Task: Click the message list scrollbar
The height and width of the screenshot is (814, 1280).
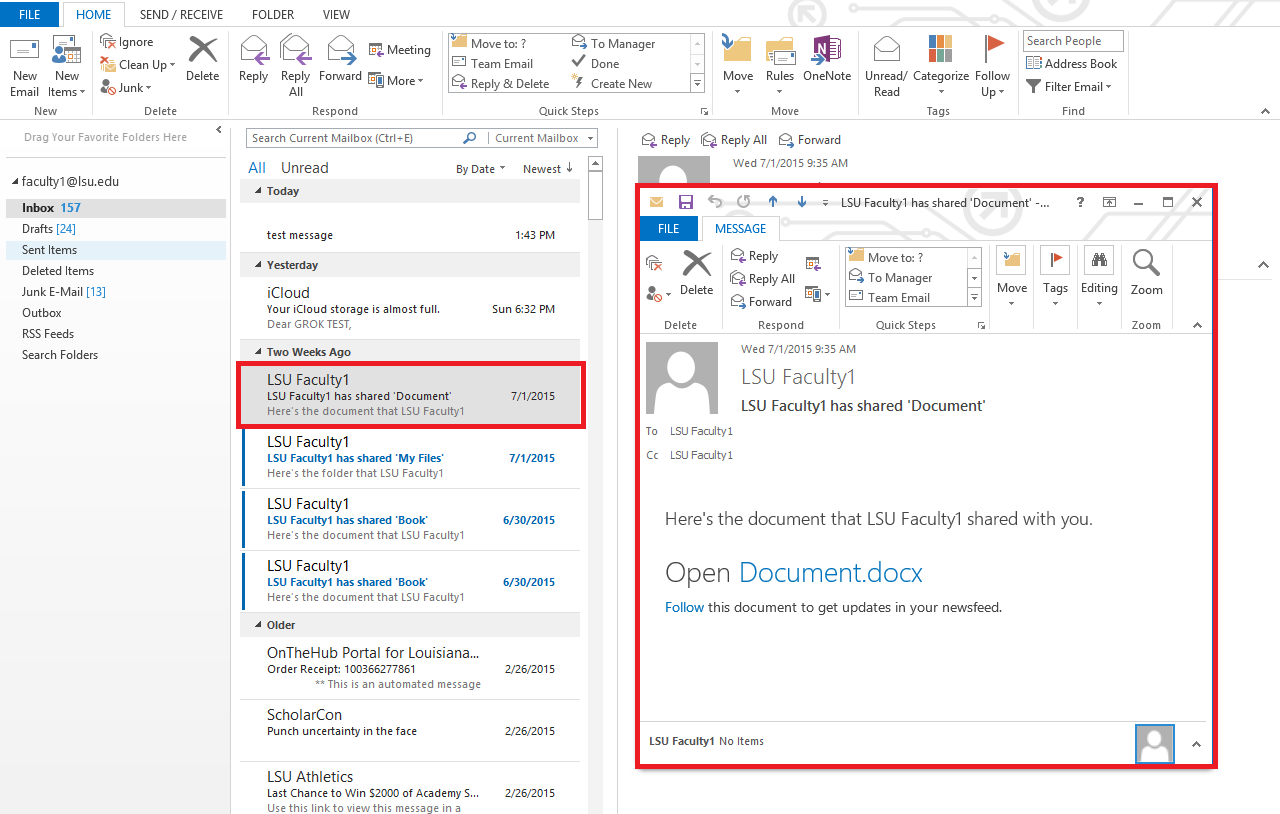Action: pos(596,195)
